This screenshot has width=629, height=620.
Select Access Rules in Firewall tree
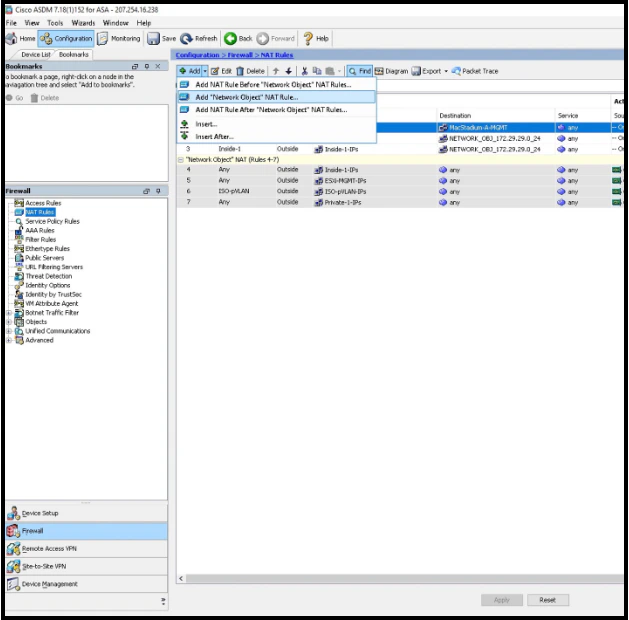pos(43,203)
